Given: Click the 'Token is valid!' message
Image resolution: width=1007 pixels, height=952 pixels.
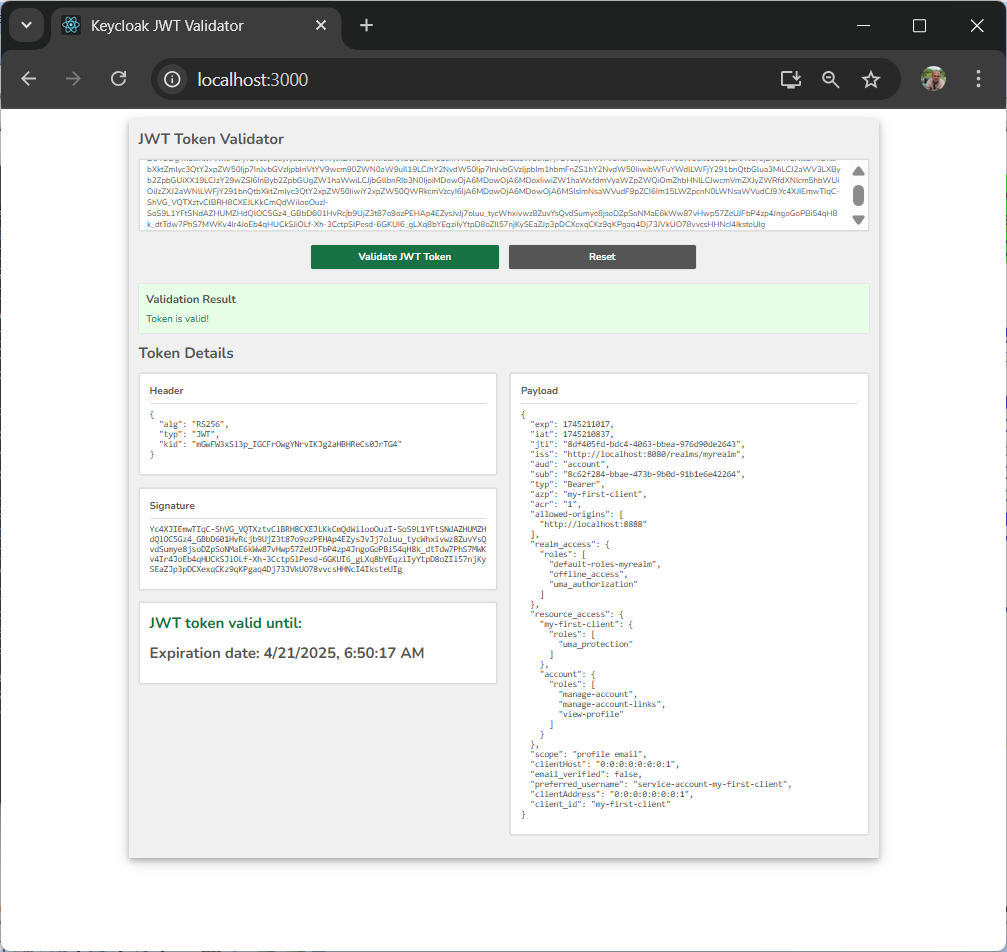Looking at the screenshot, I should pyautogui.click(x=177, y=319).
